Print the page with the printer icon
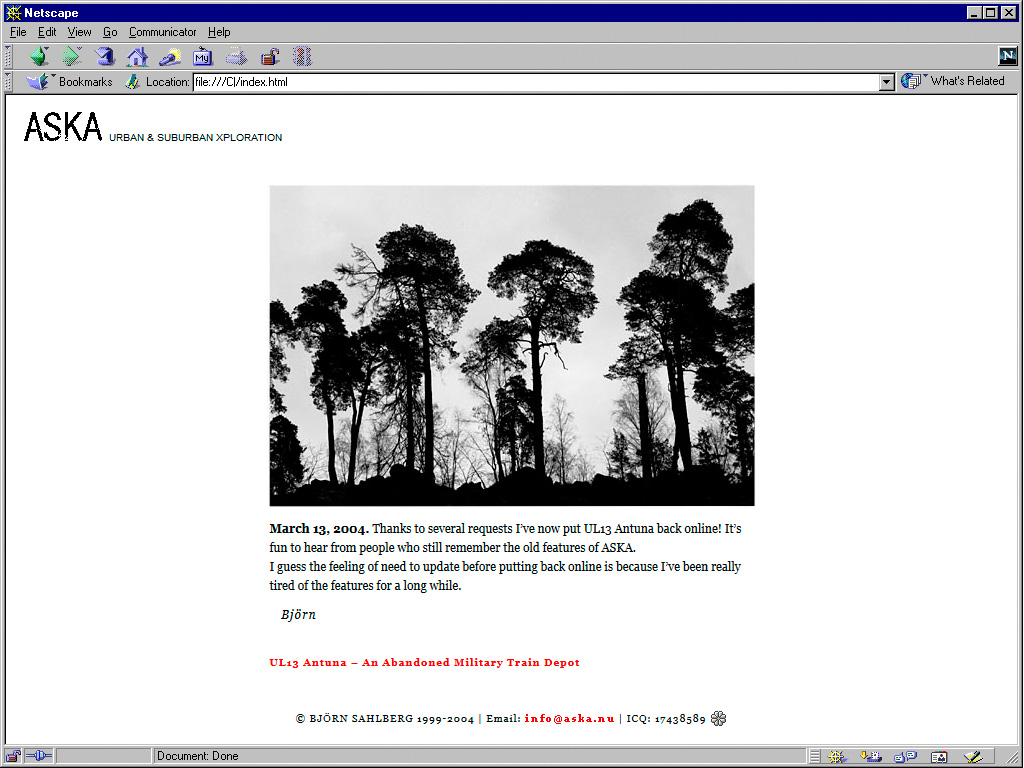This screenshot has height=768, width=1024. click(x=236, y=57)
